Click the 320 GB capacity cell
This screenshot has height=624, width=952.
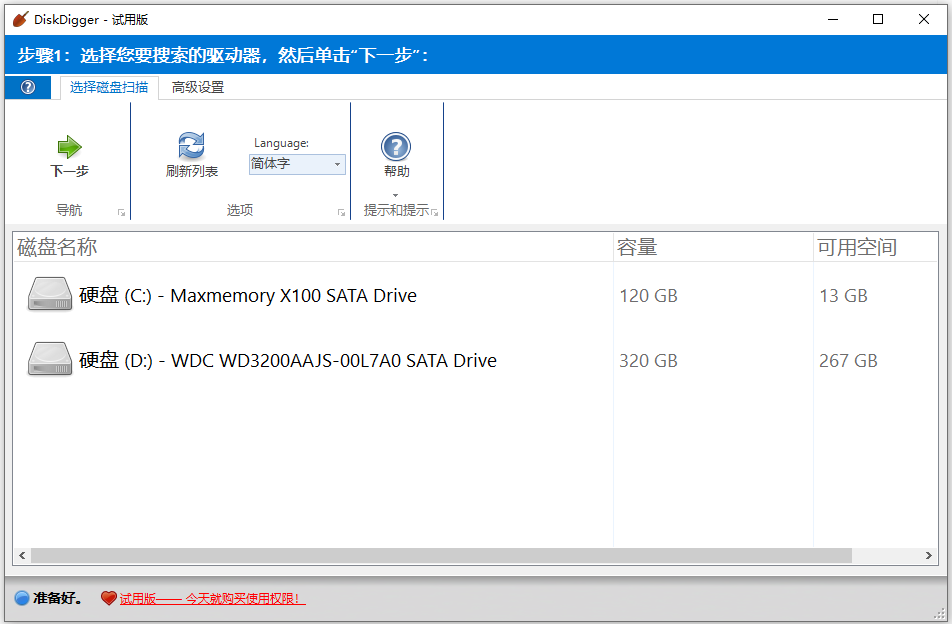tap(648, 361)
